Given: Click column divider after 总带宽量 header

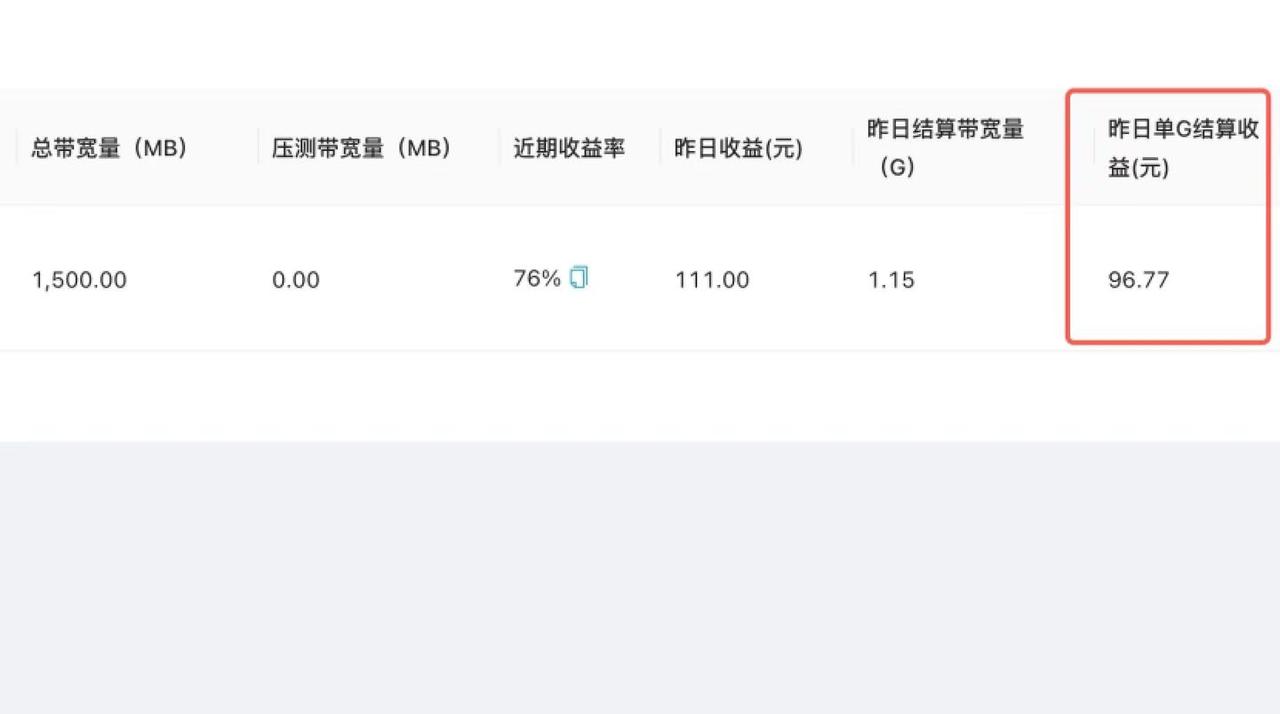Looking at the screenshot, I should [x=258, y=148].
